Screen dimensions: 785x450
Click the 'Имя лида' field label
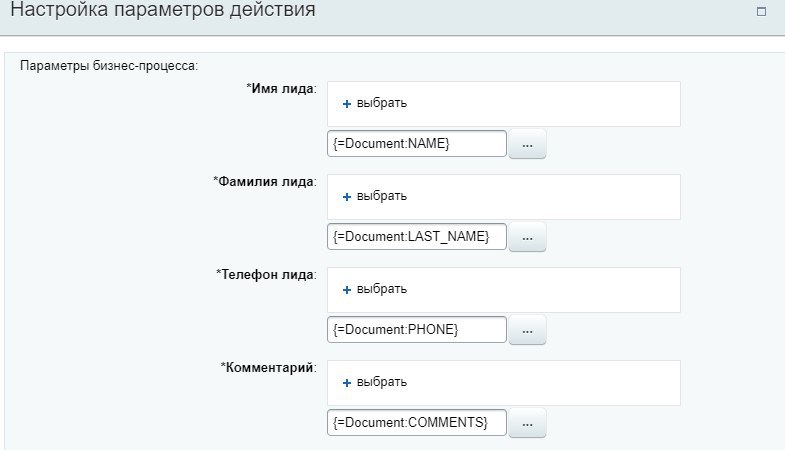(x=281, y=89)
